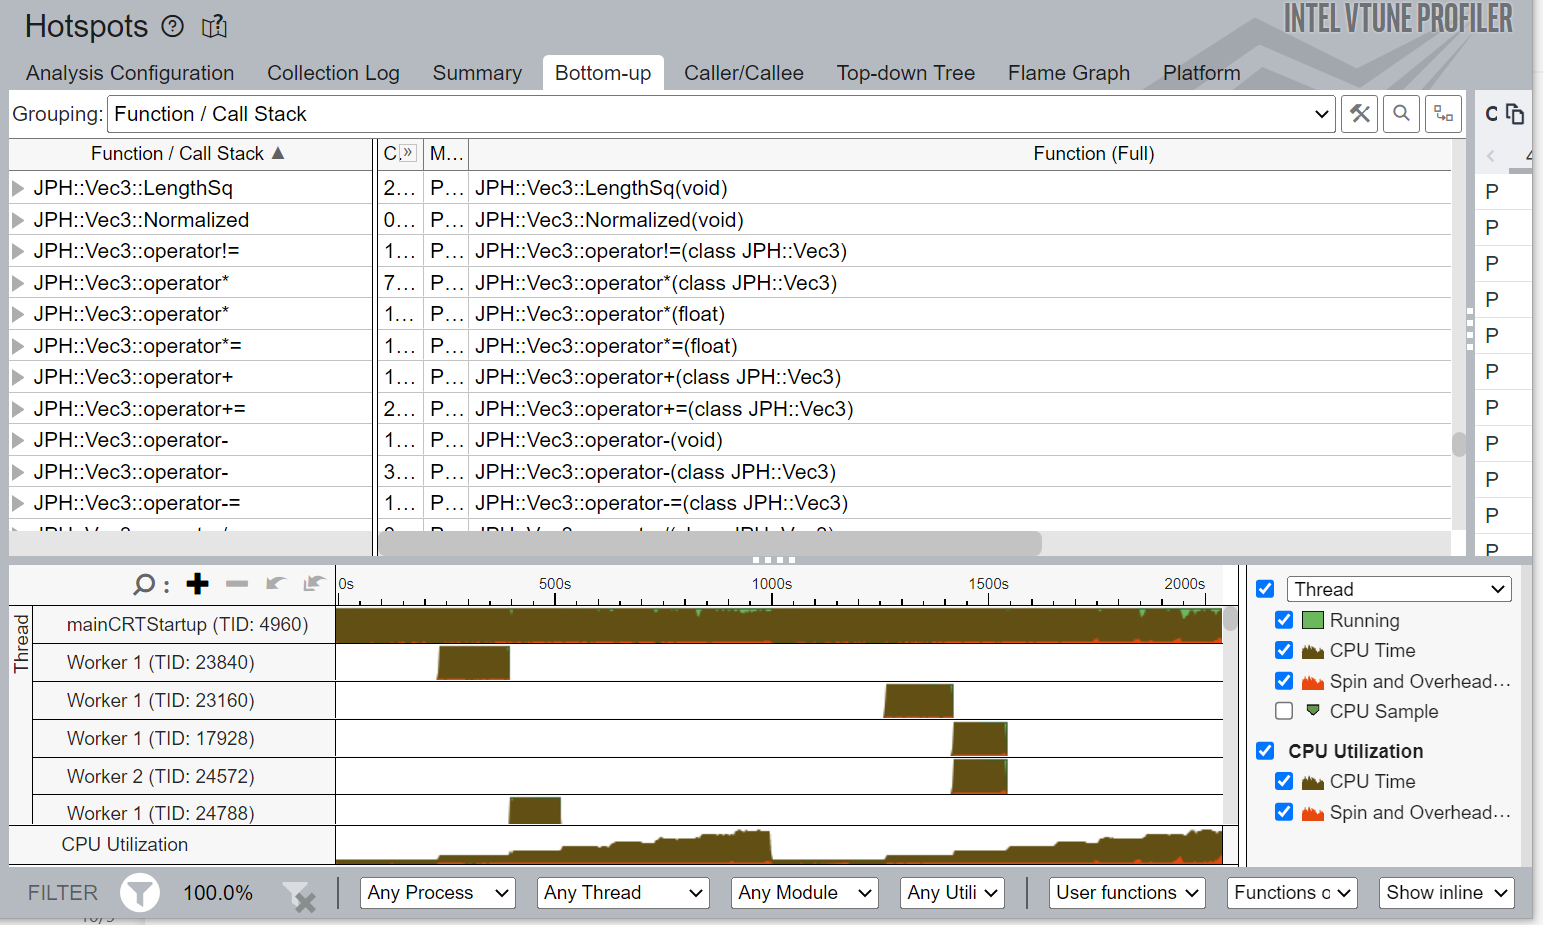Click the filter funnel icon in the filter bar

tap(139, 893)
